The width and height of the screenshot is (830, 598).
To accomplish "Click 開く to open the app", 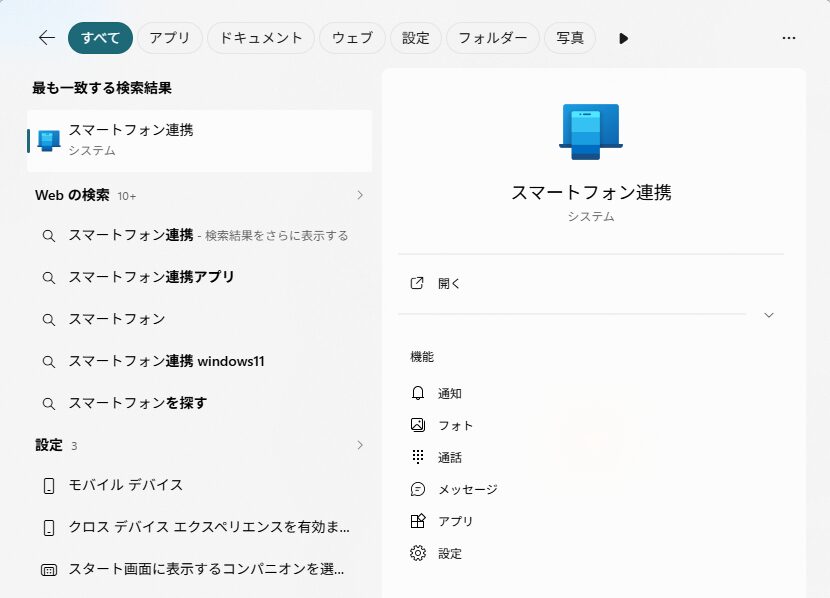I will pos(449,284).
